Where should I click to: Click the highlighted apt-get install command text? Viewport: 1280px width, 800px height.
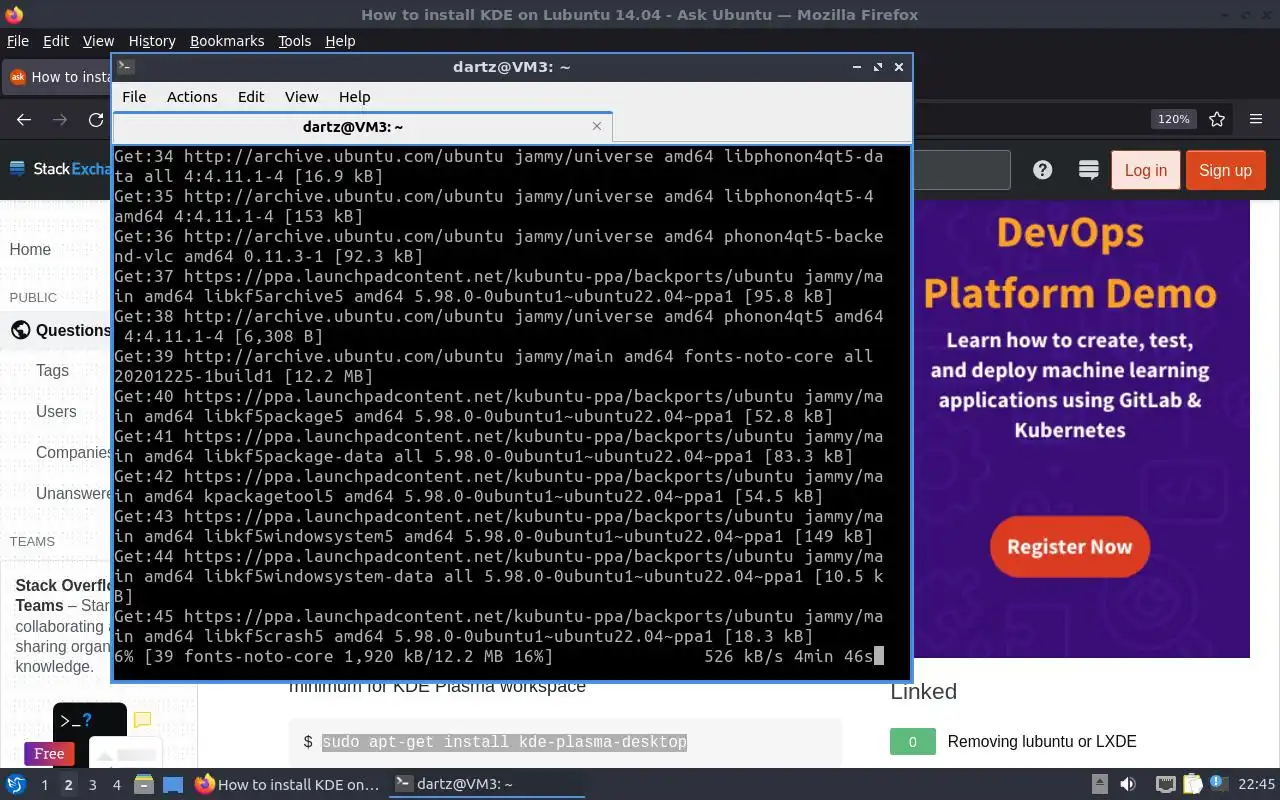(504, 742)
